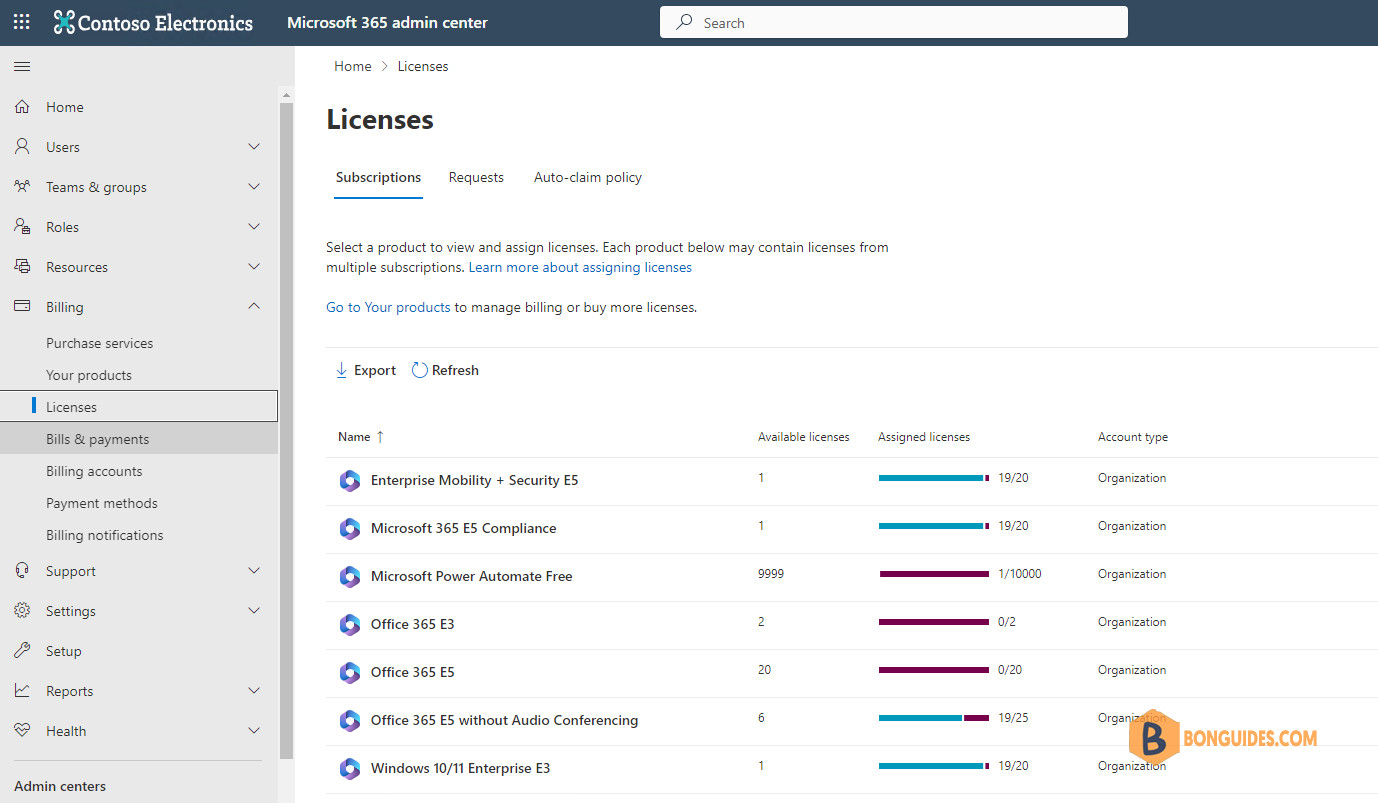Image resolution: width=1378 pixels, height=803 pixels.
Task: Click the Office 365 E3 product icon
Action: click(349, 625)
